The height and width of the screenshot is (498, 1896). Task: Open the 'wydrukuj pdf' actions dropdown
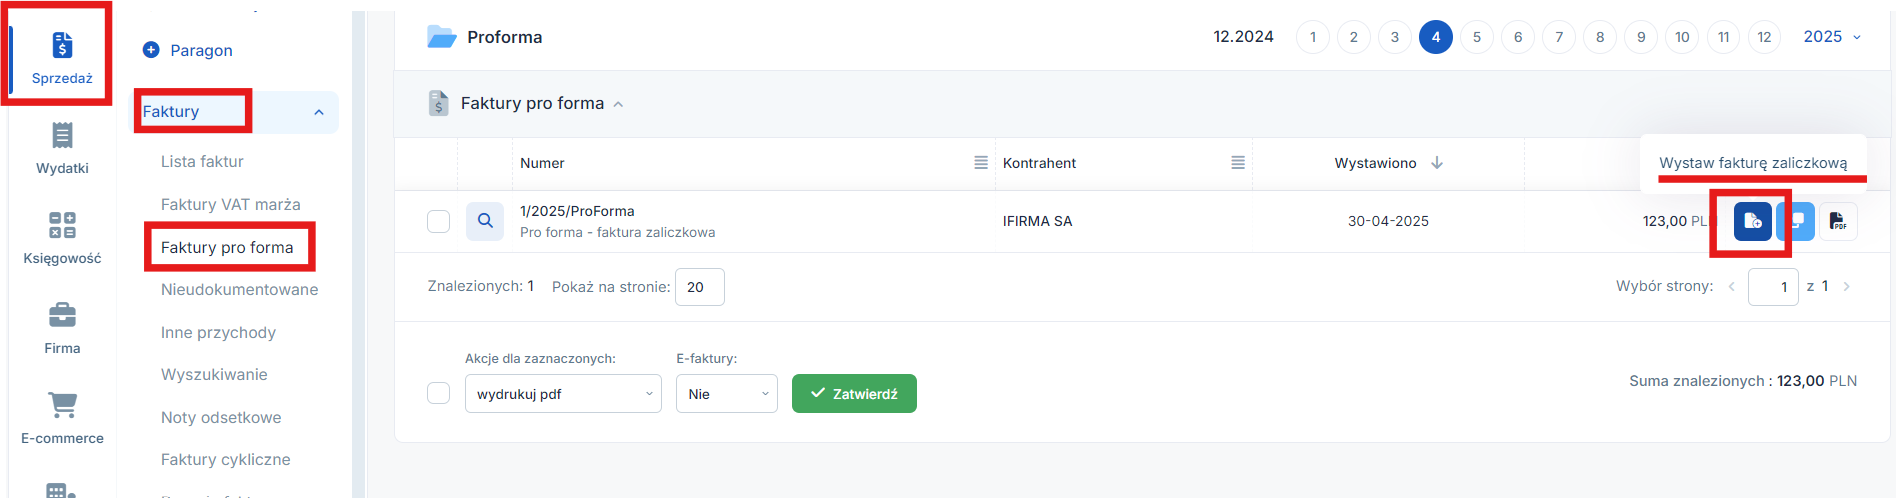[x=563, y=394]
